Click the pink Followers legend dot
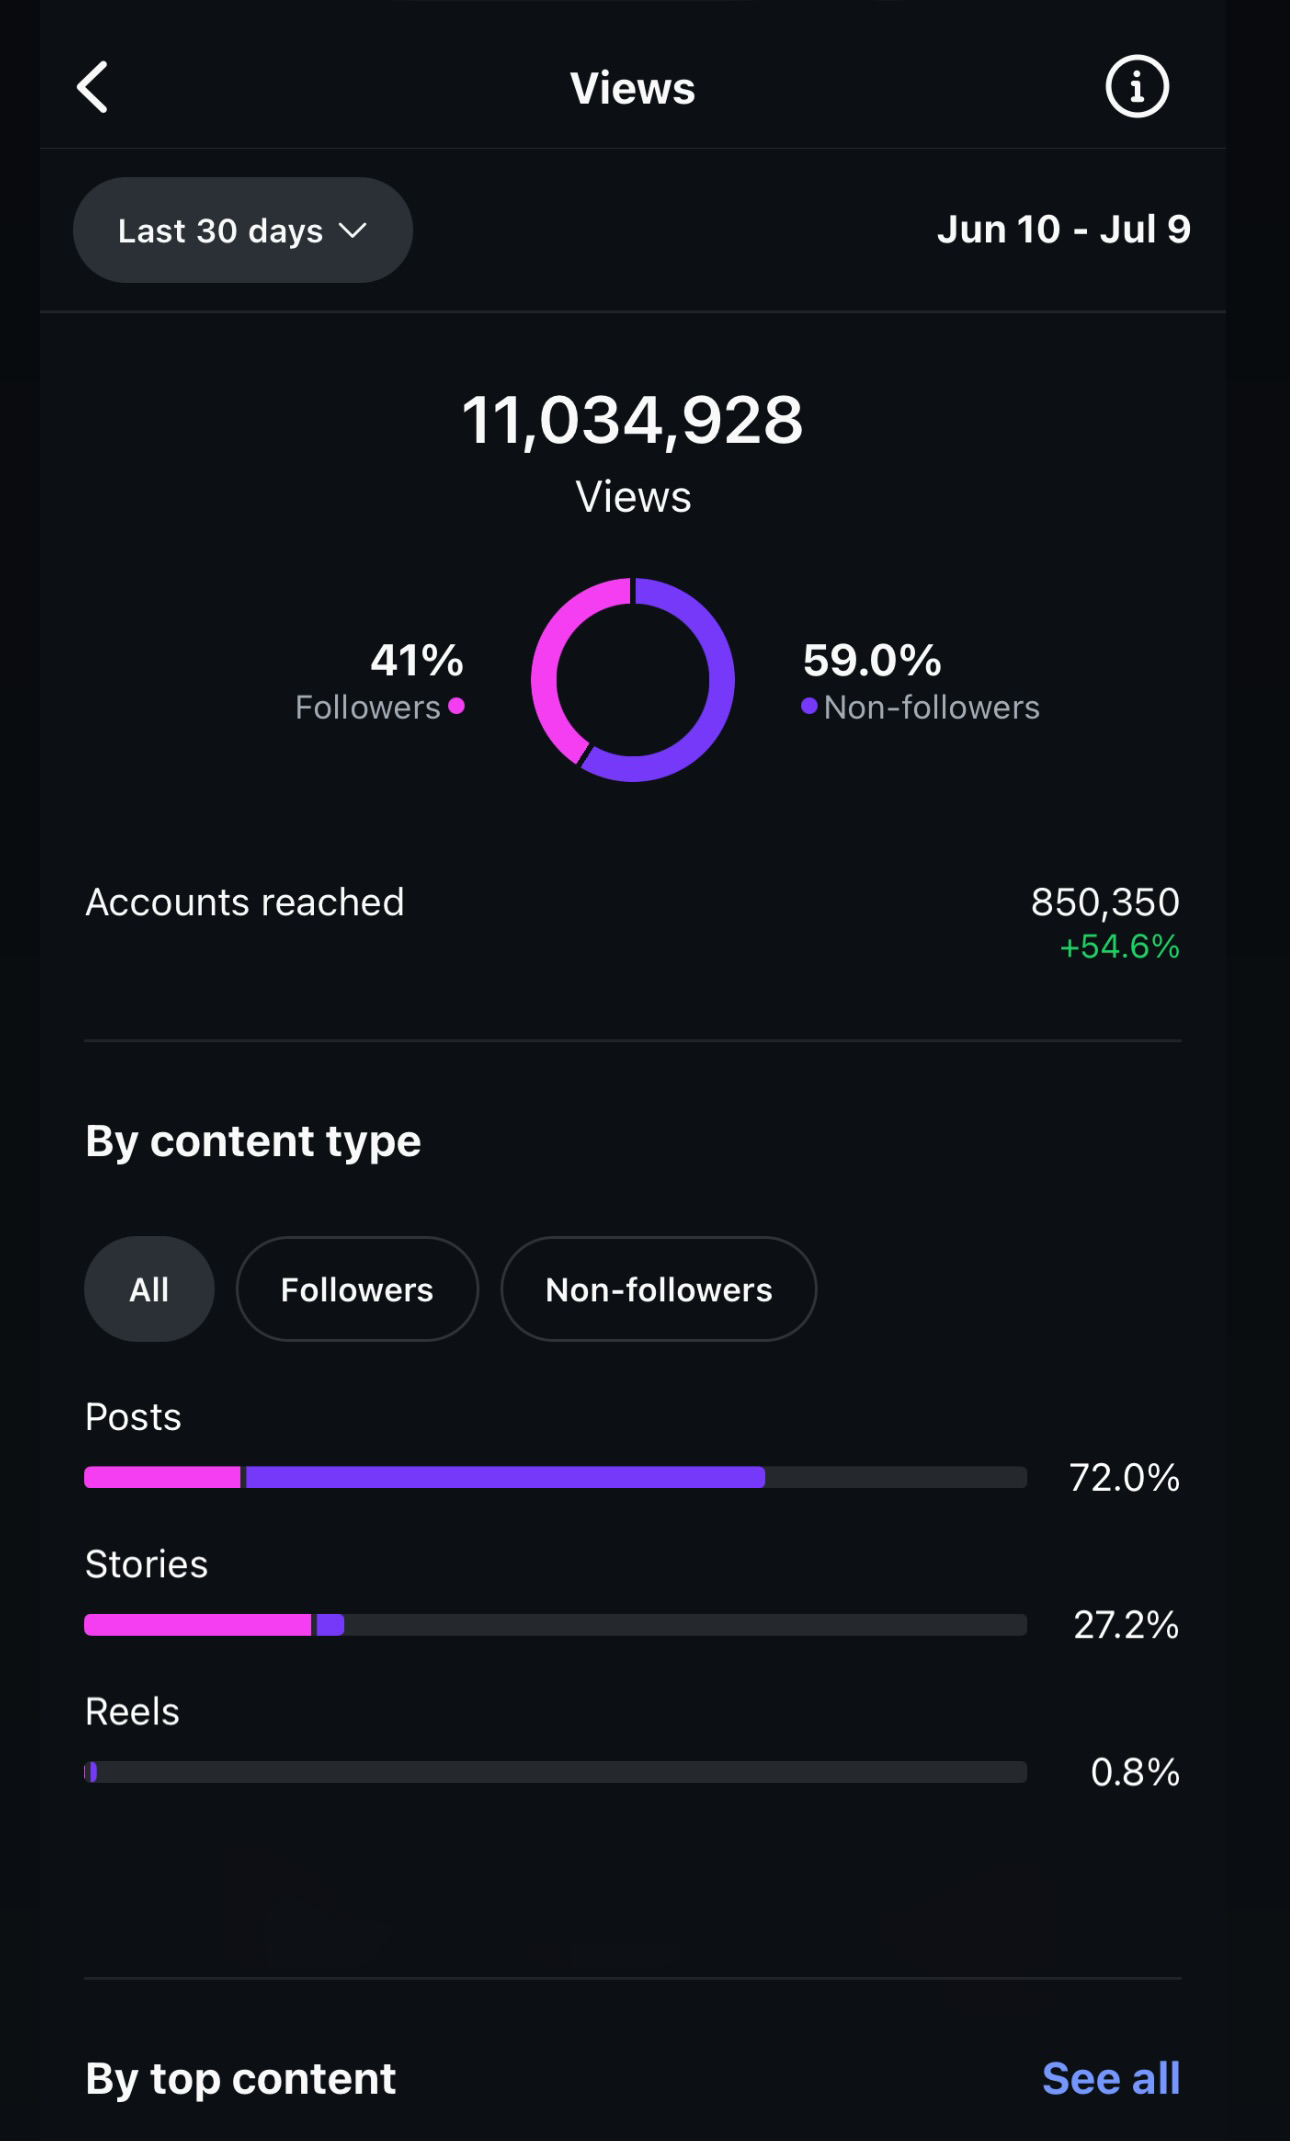 click(457, 706)
